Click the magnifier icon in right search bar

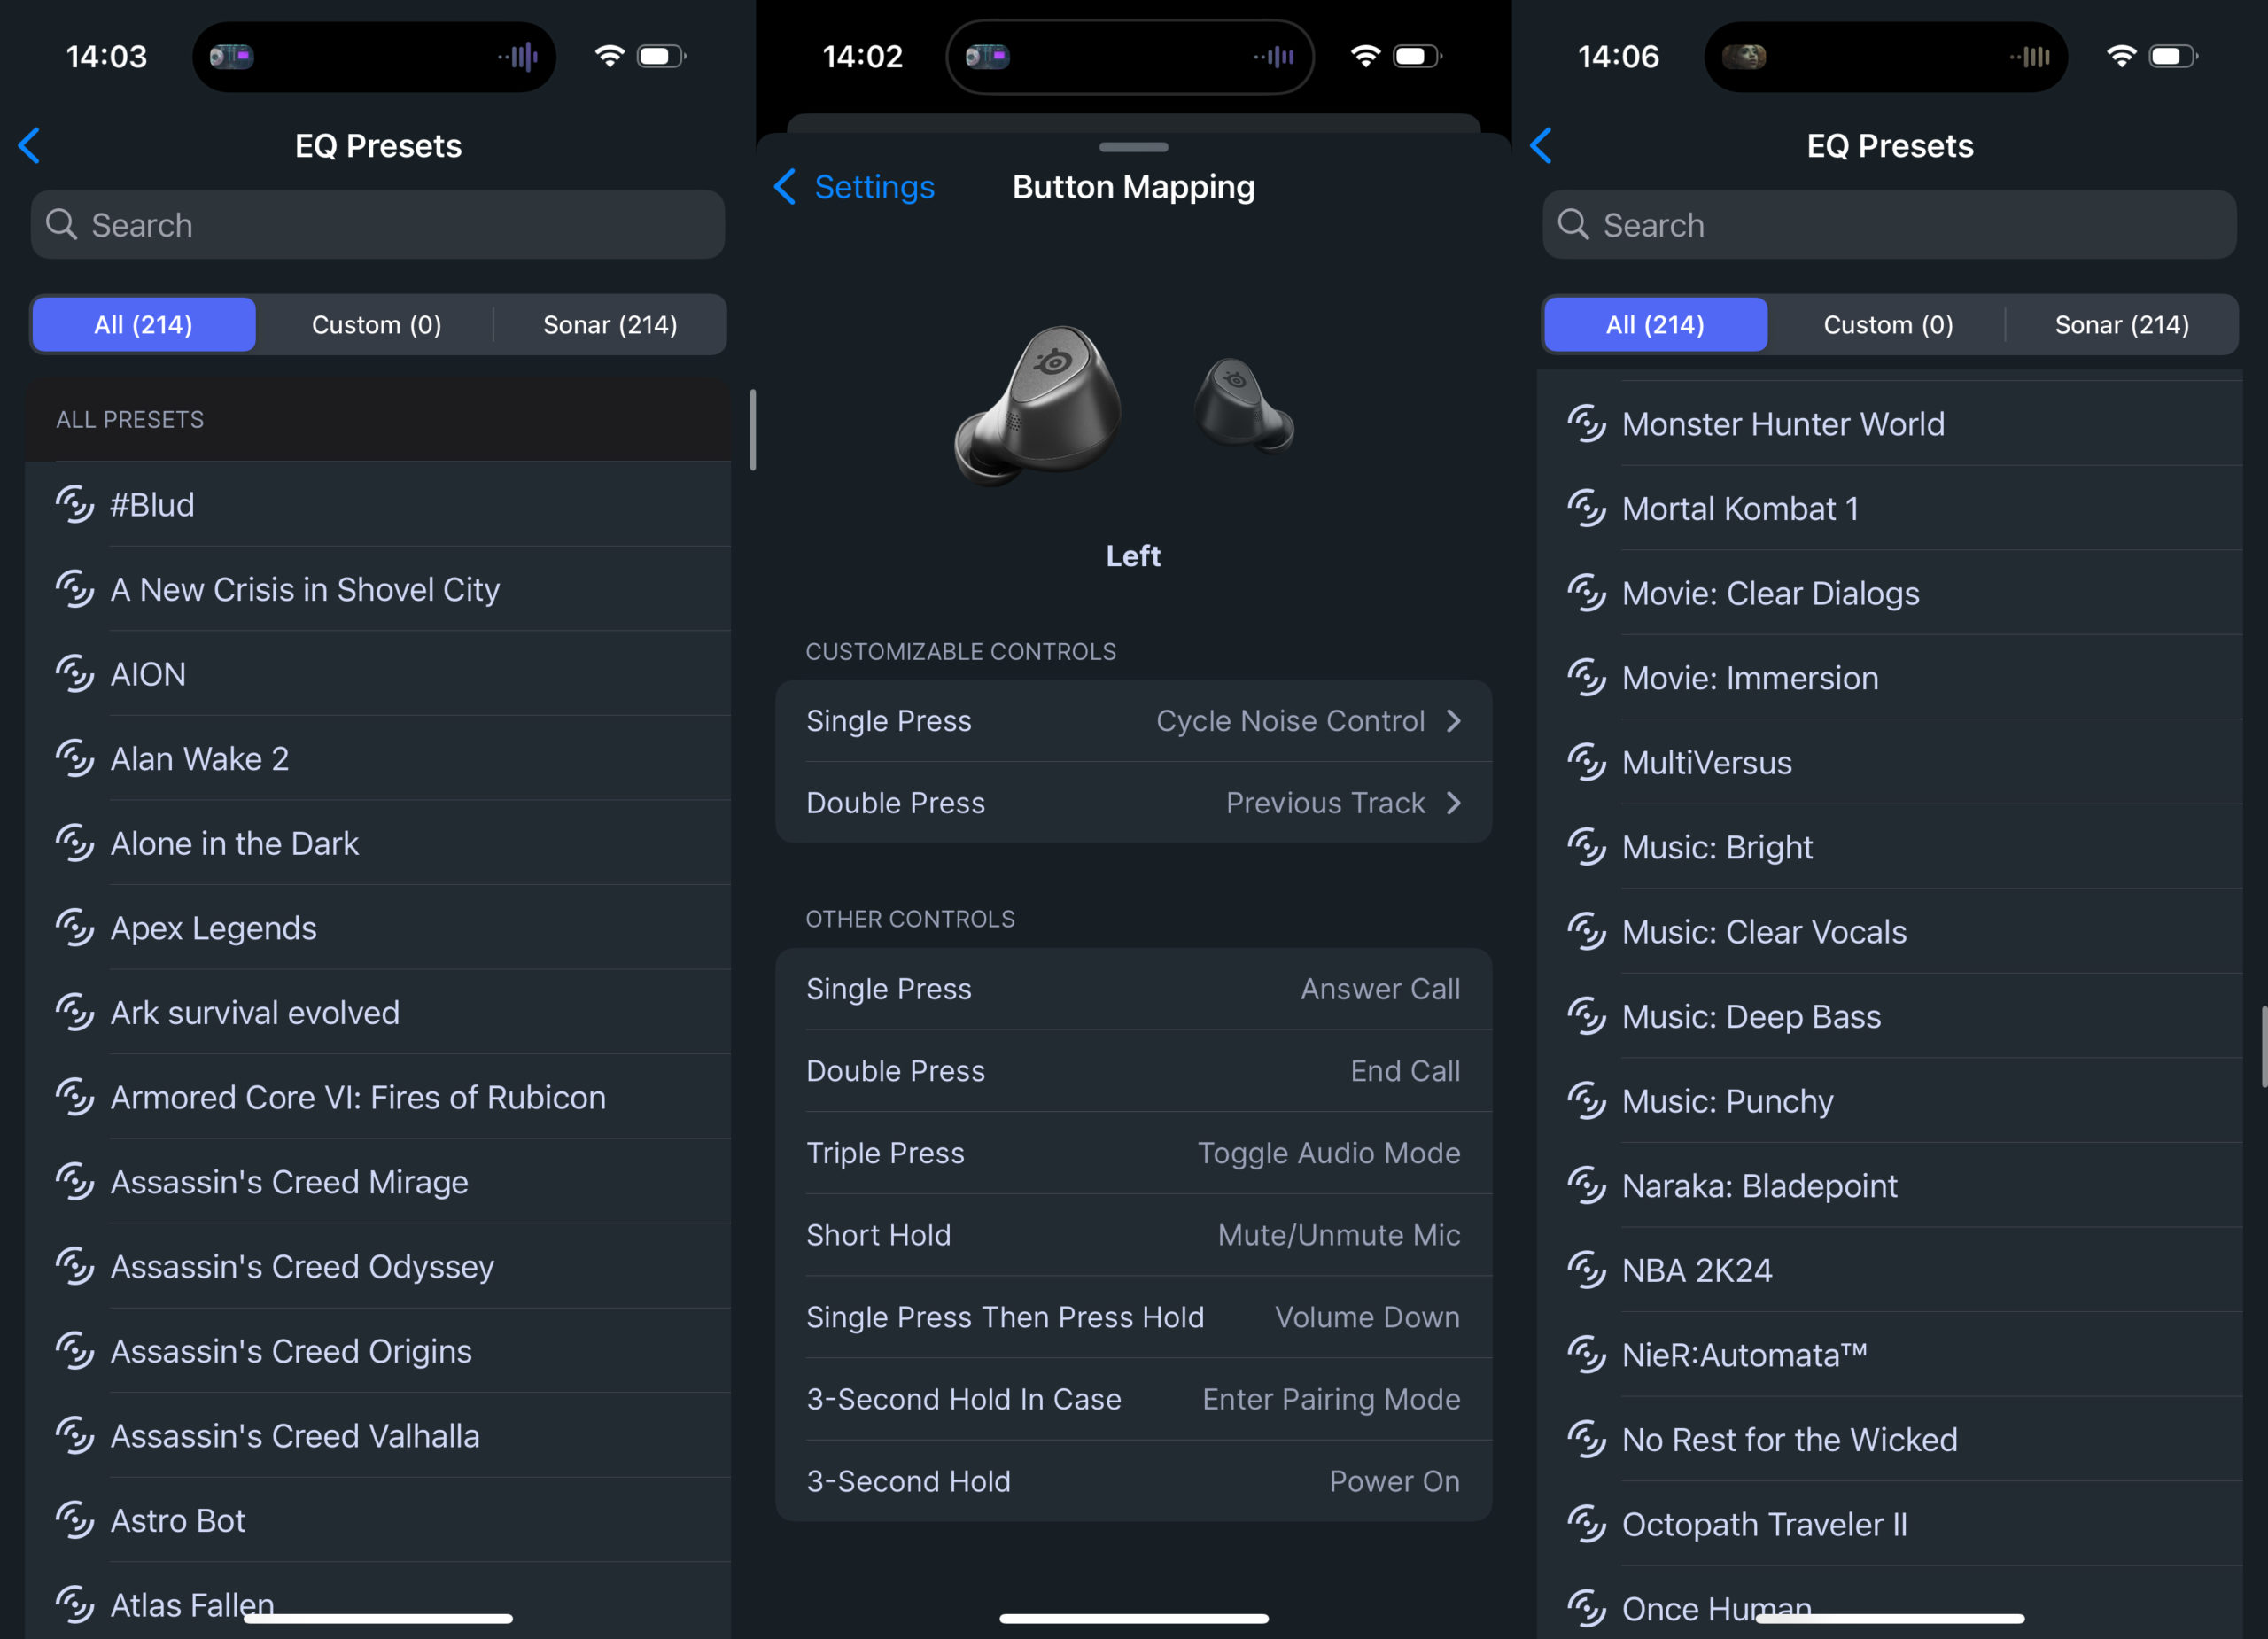1574,224
